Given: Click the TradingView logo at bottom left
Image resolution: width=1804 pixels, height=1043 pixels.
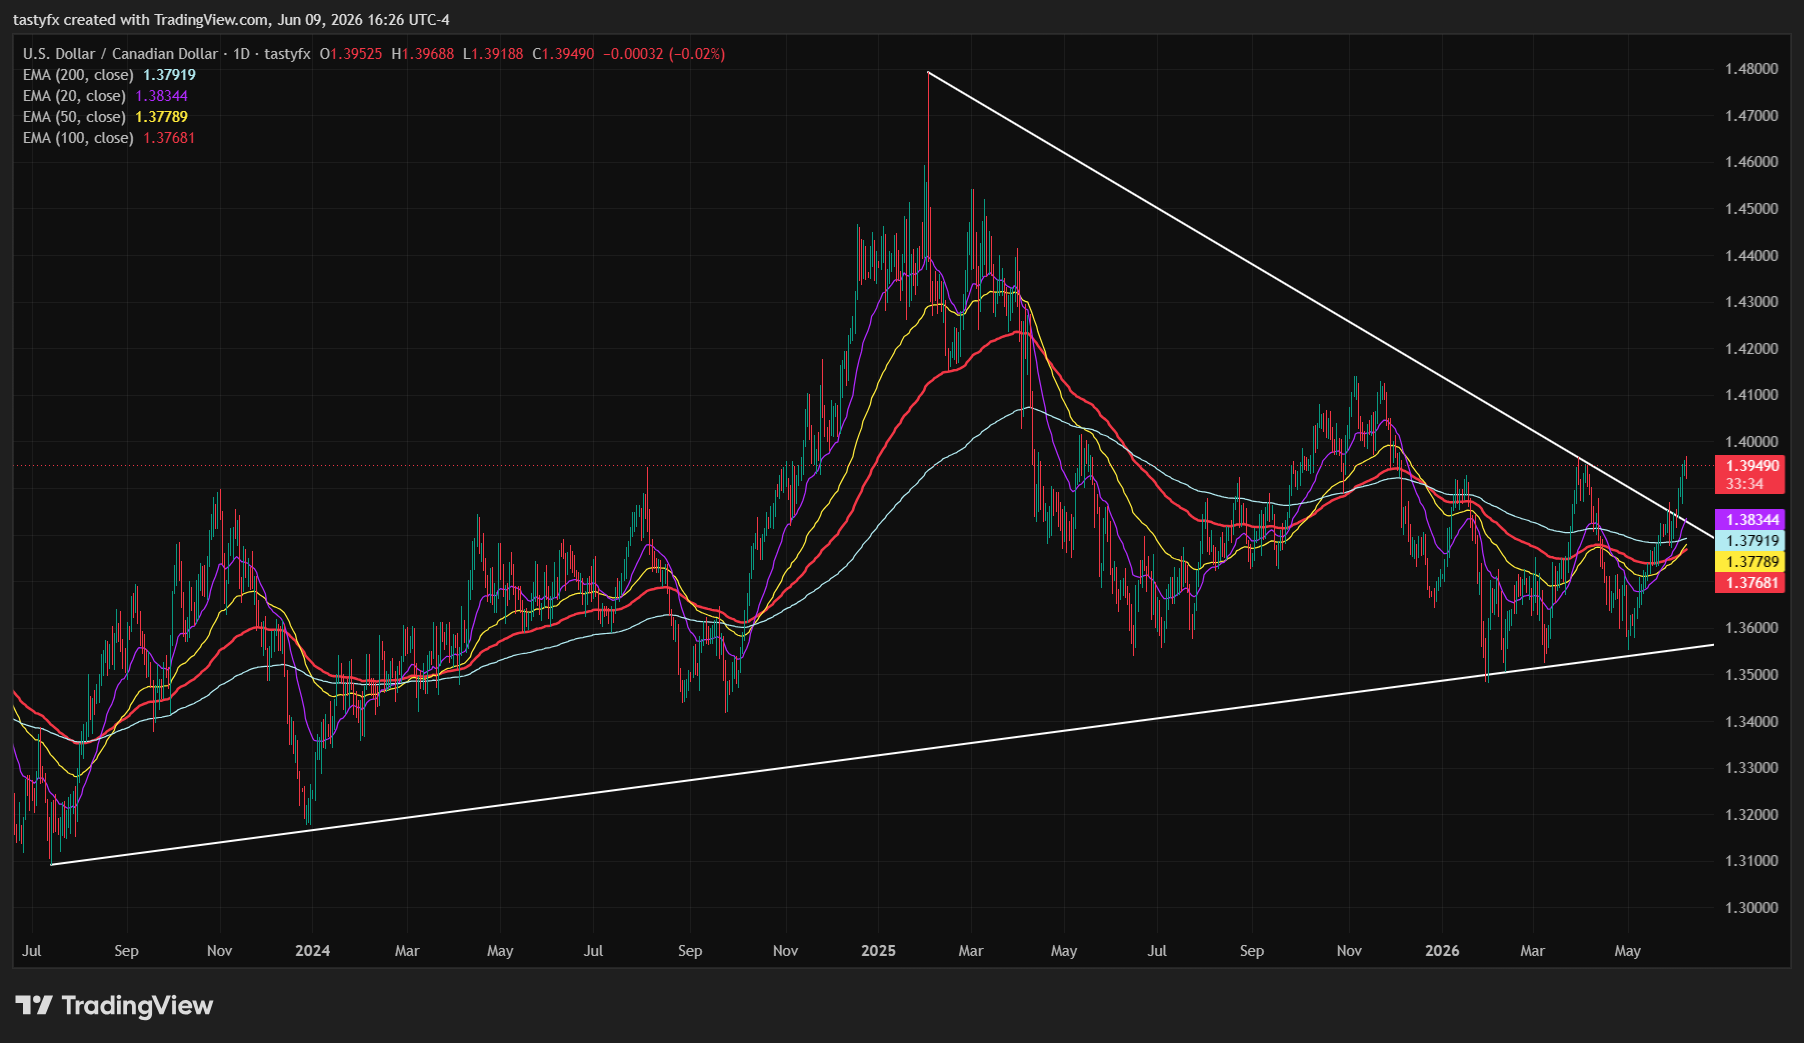Looking at the screenshot, I should point(114,1005).
